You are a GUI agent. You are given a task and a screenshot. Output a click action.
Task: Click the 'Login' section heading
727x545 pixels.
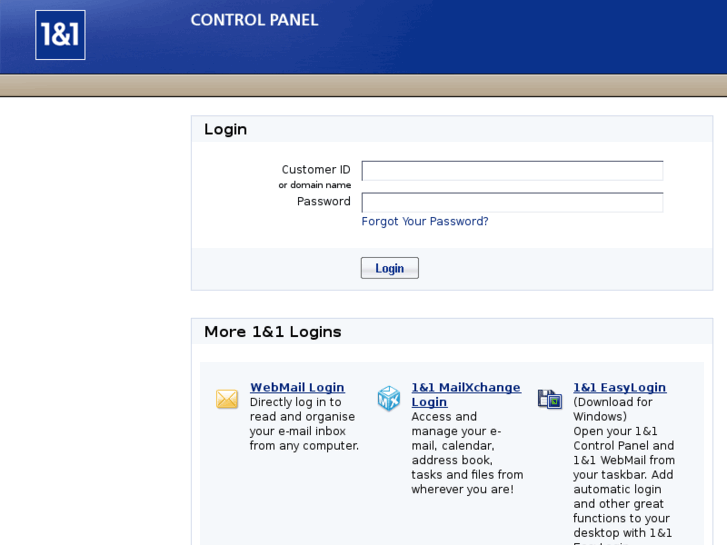click(225, 129)
